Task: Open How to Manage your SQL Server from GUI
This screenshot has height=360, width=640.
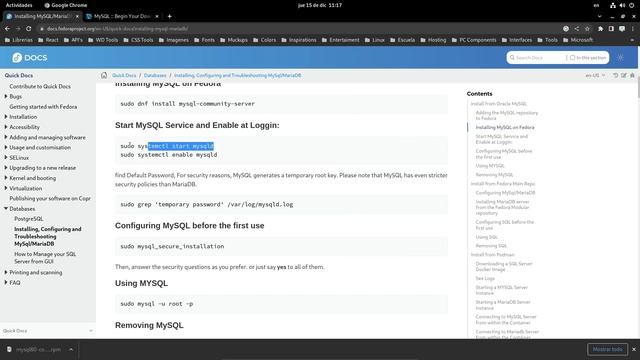Action: [45, 258]
